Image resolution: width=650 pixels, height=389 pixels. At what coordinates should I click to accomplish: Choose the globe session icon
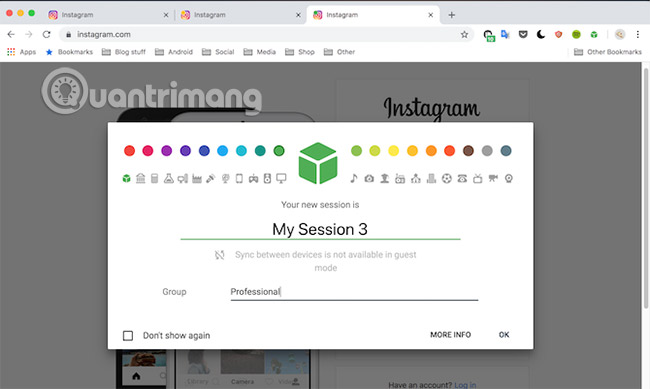tap(225, 179)
